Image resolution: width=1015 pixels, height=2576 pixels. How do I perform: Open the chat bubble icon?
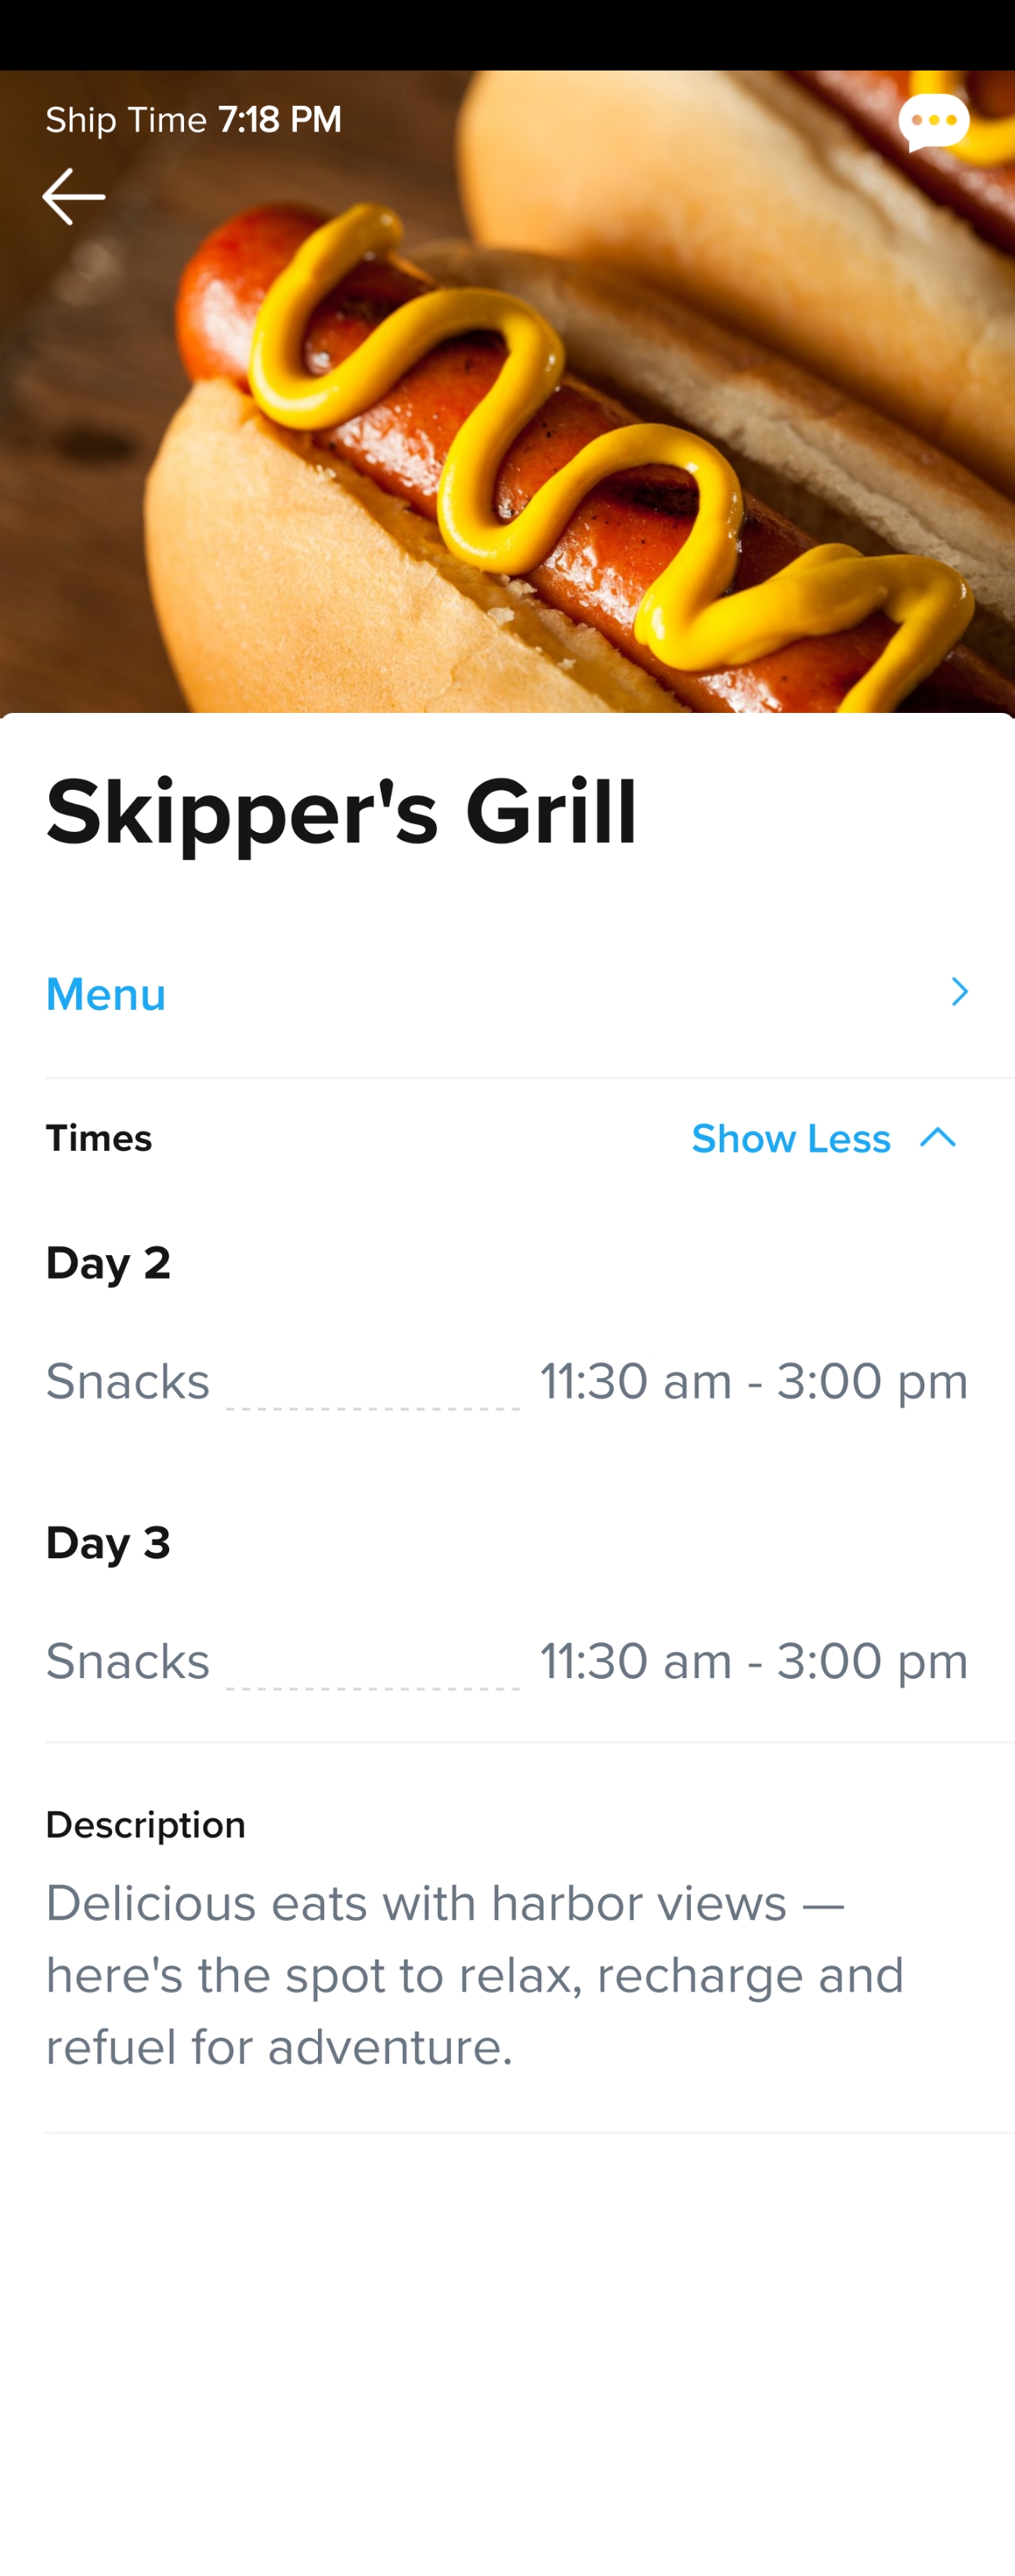pyautogui.click(x=934, y=122)
